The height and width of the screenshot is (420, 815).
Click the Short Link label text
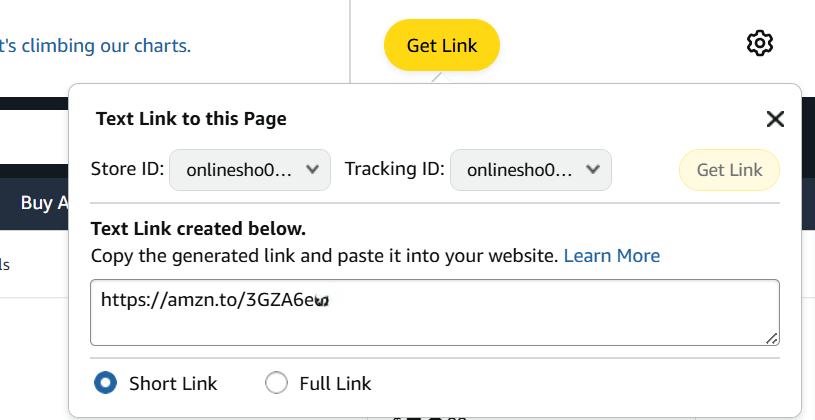[x=173, y=384]
